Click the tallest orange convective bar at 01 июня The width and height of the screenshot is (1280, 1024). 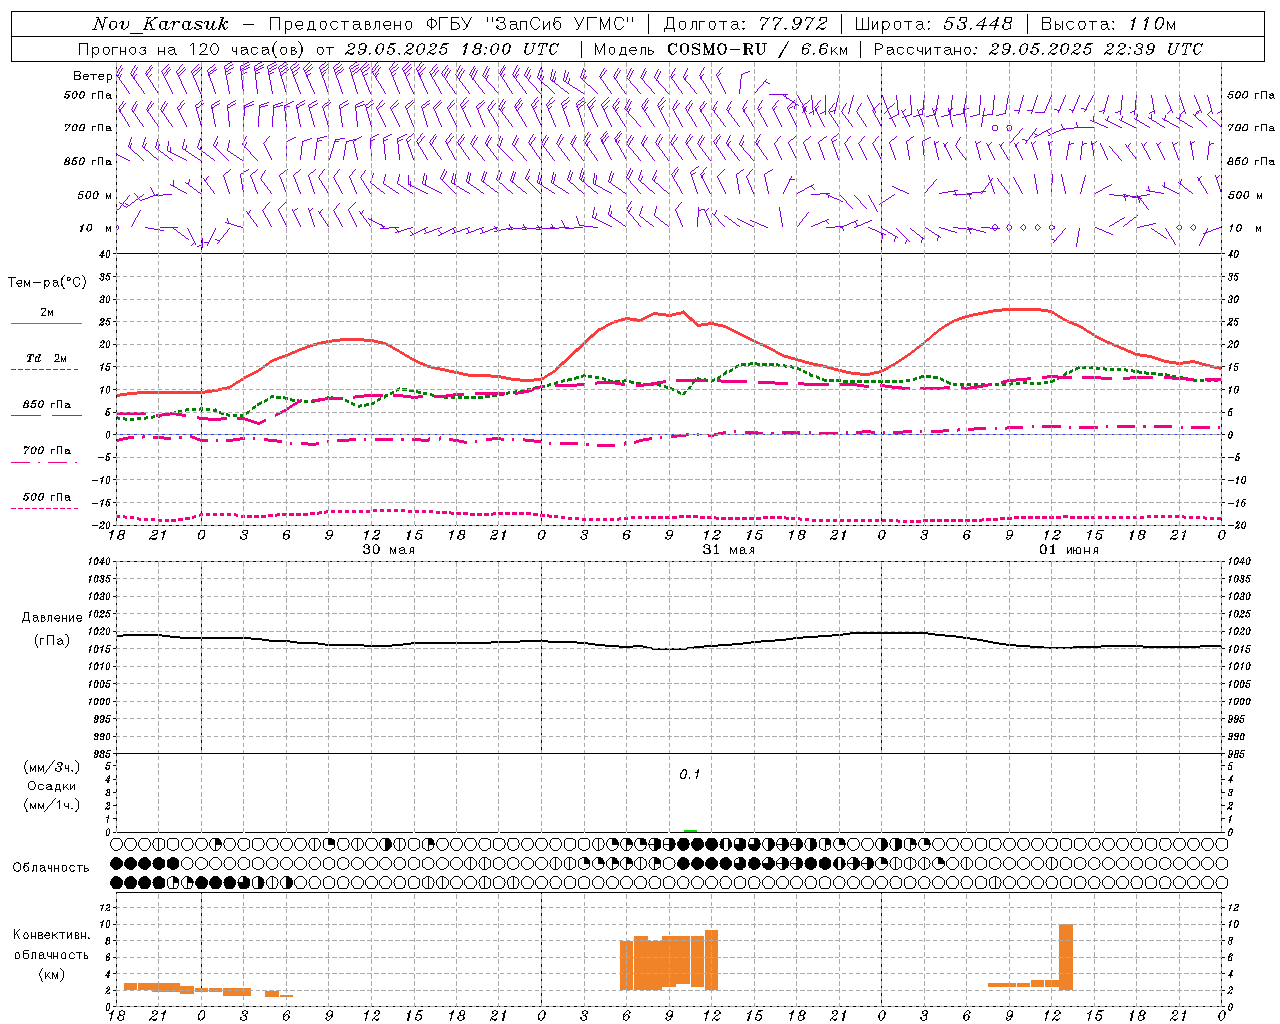[x=1066, y=957]
